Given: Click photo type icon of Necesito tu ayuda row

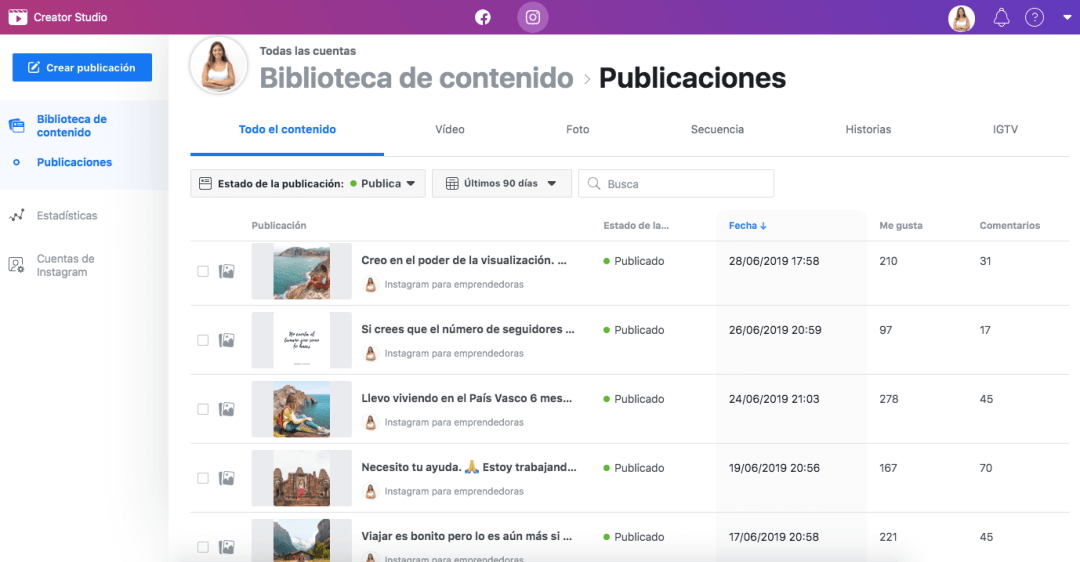Looking at the screenshot, I should (227, 478).
